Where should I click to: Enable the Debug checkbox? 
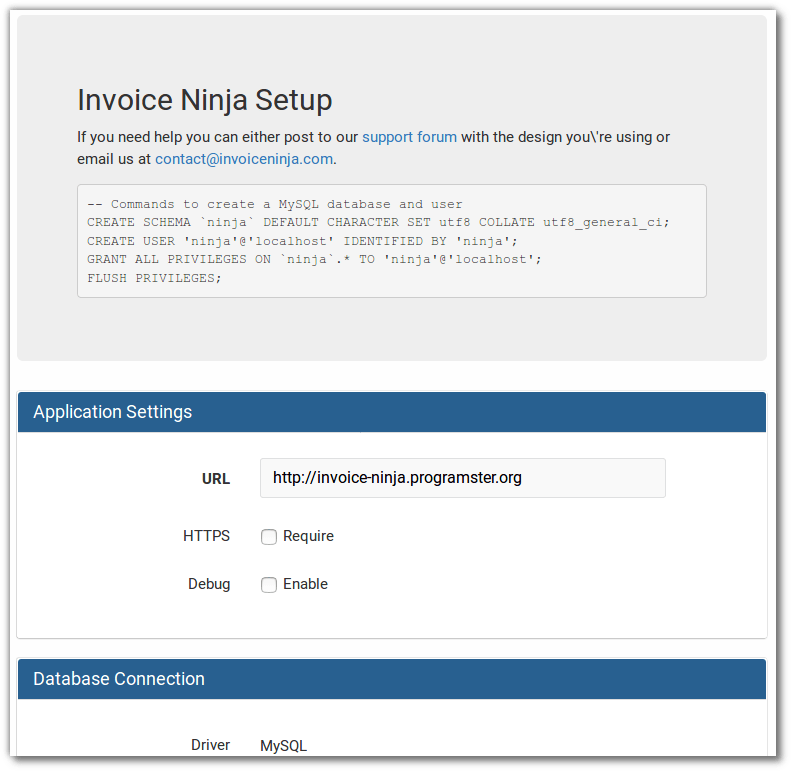(269, 585)
